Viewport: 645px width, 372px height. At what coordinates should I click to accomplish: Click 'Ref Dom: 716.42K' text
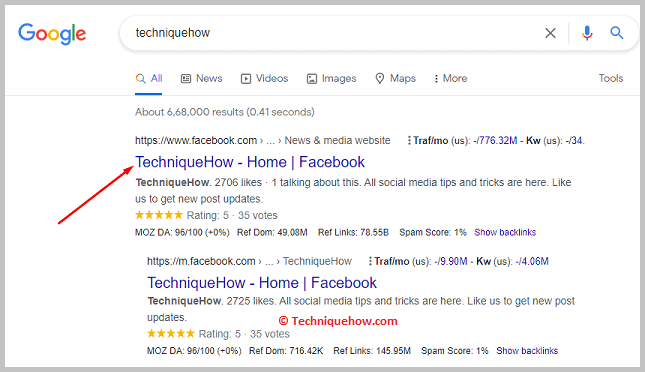tap(286, 351)
